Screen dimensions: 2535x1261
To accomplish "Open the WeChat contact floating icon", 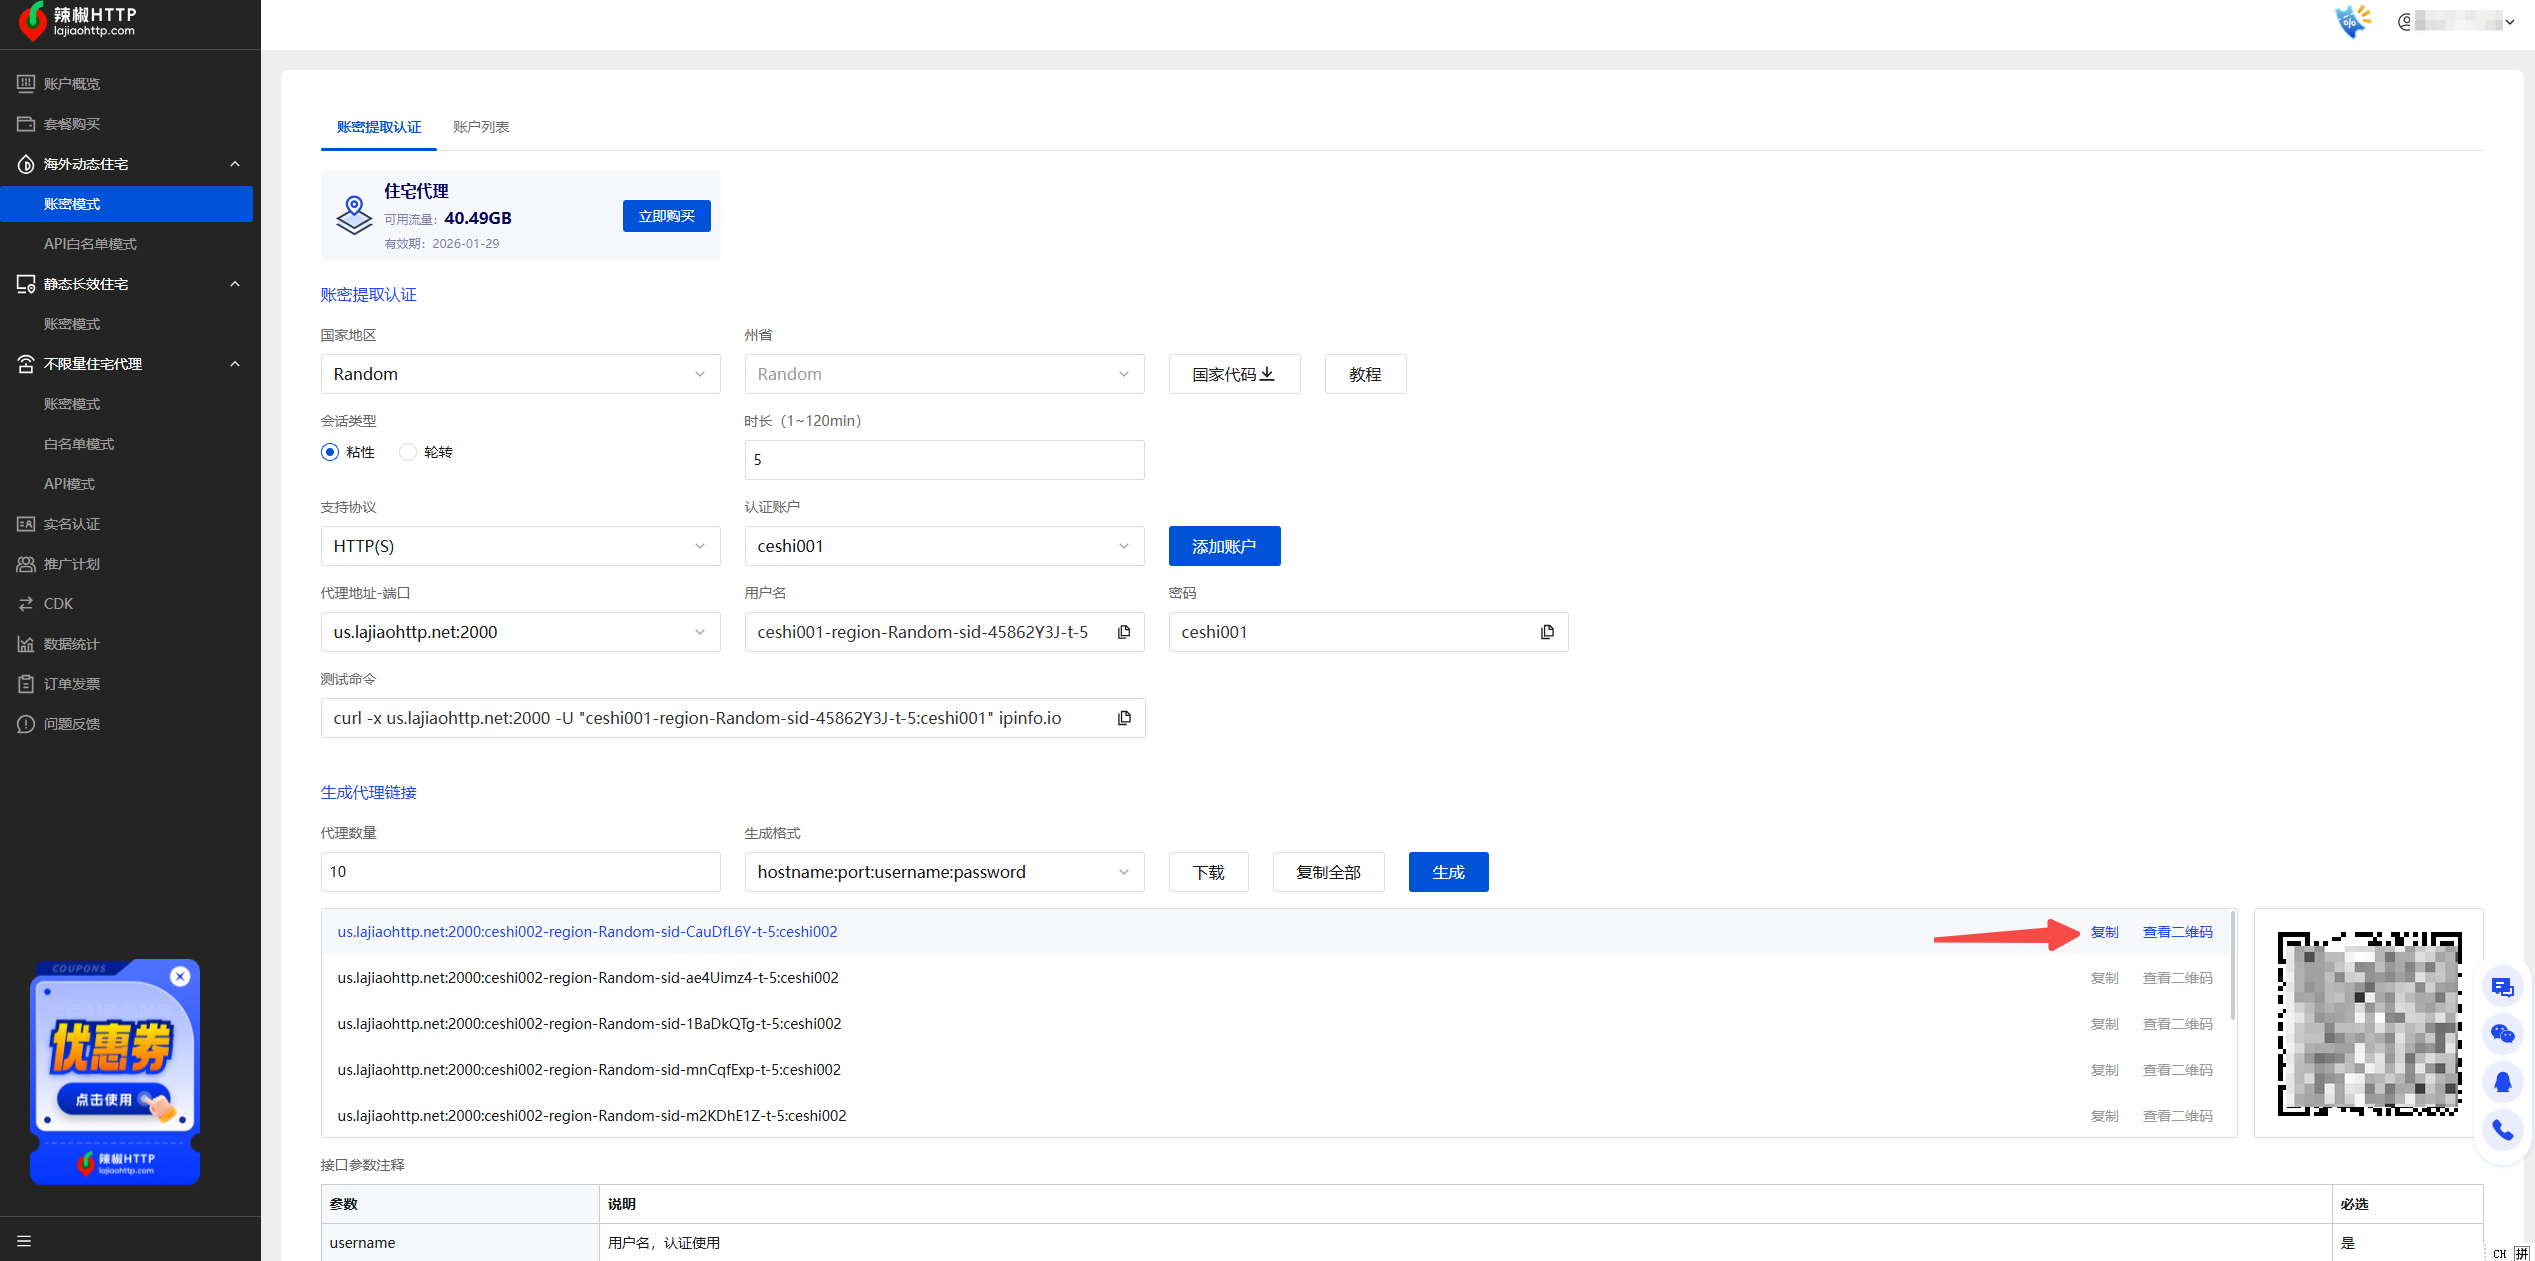I will tap(2502, 1034).
